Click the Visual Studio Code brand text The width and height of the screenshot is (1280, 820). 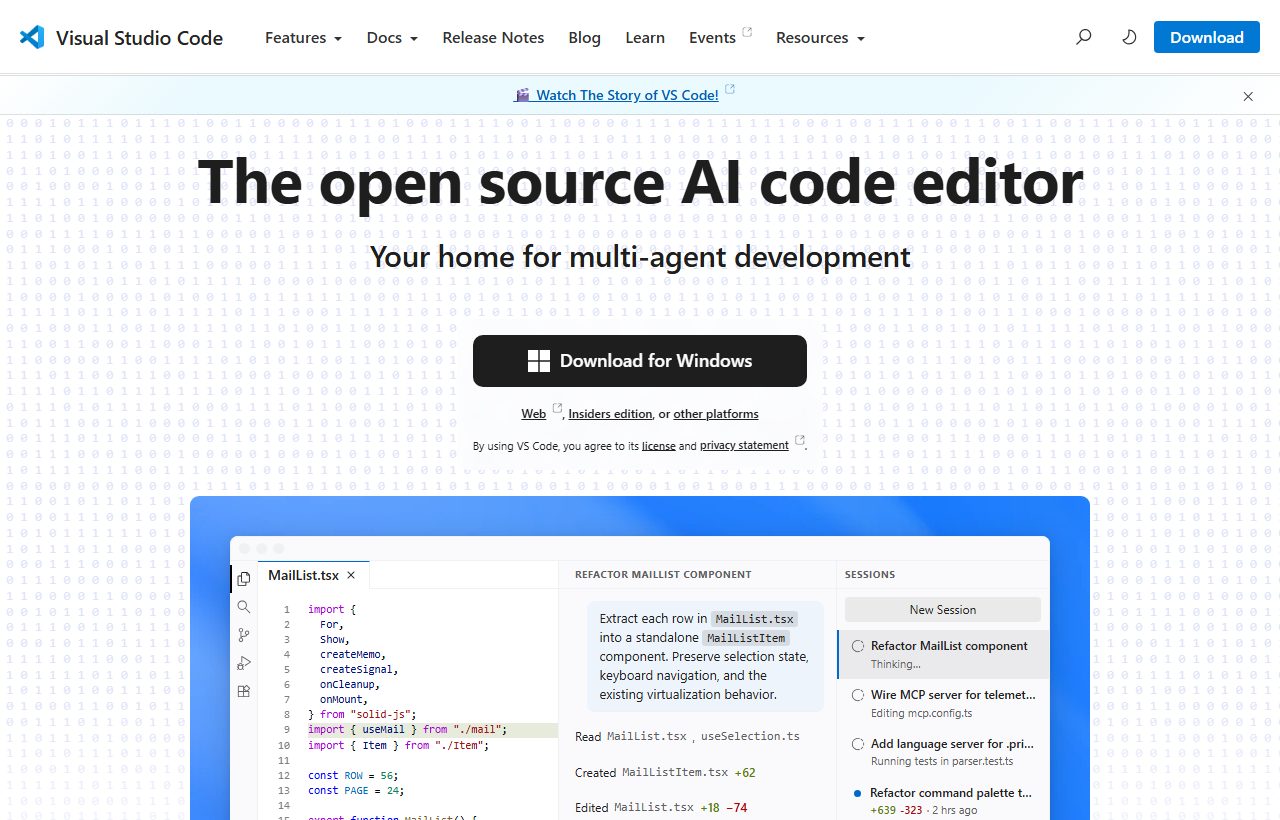[x=139, y=38]
